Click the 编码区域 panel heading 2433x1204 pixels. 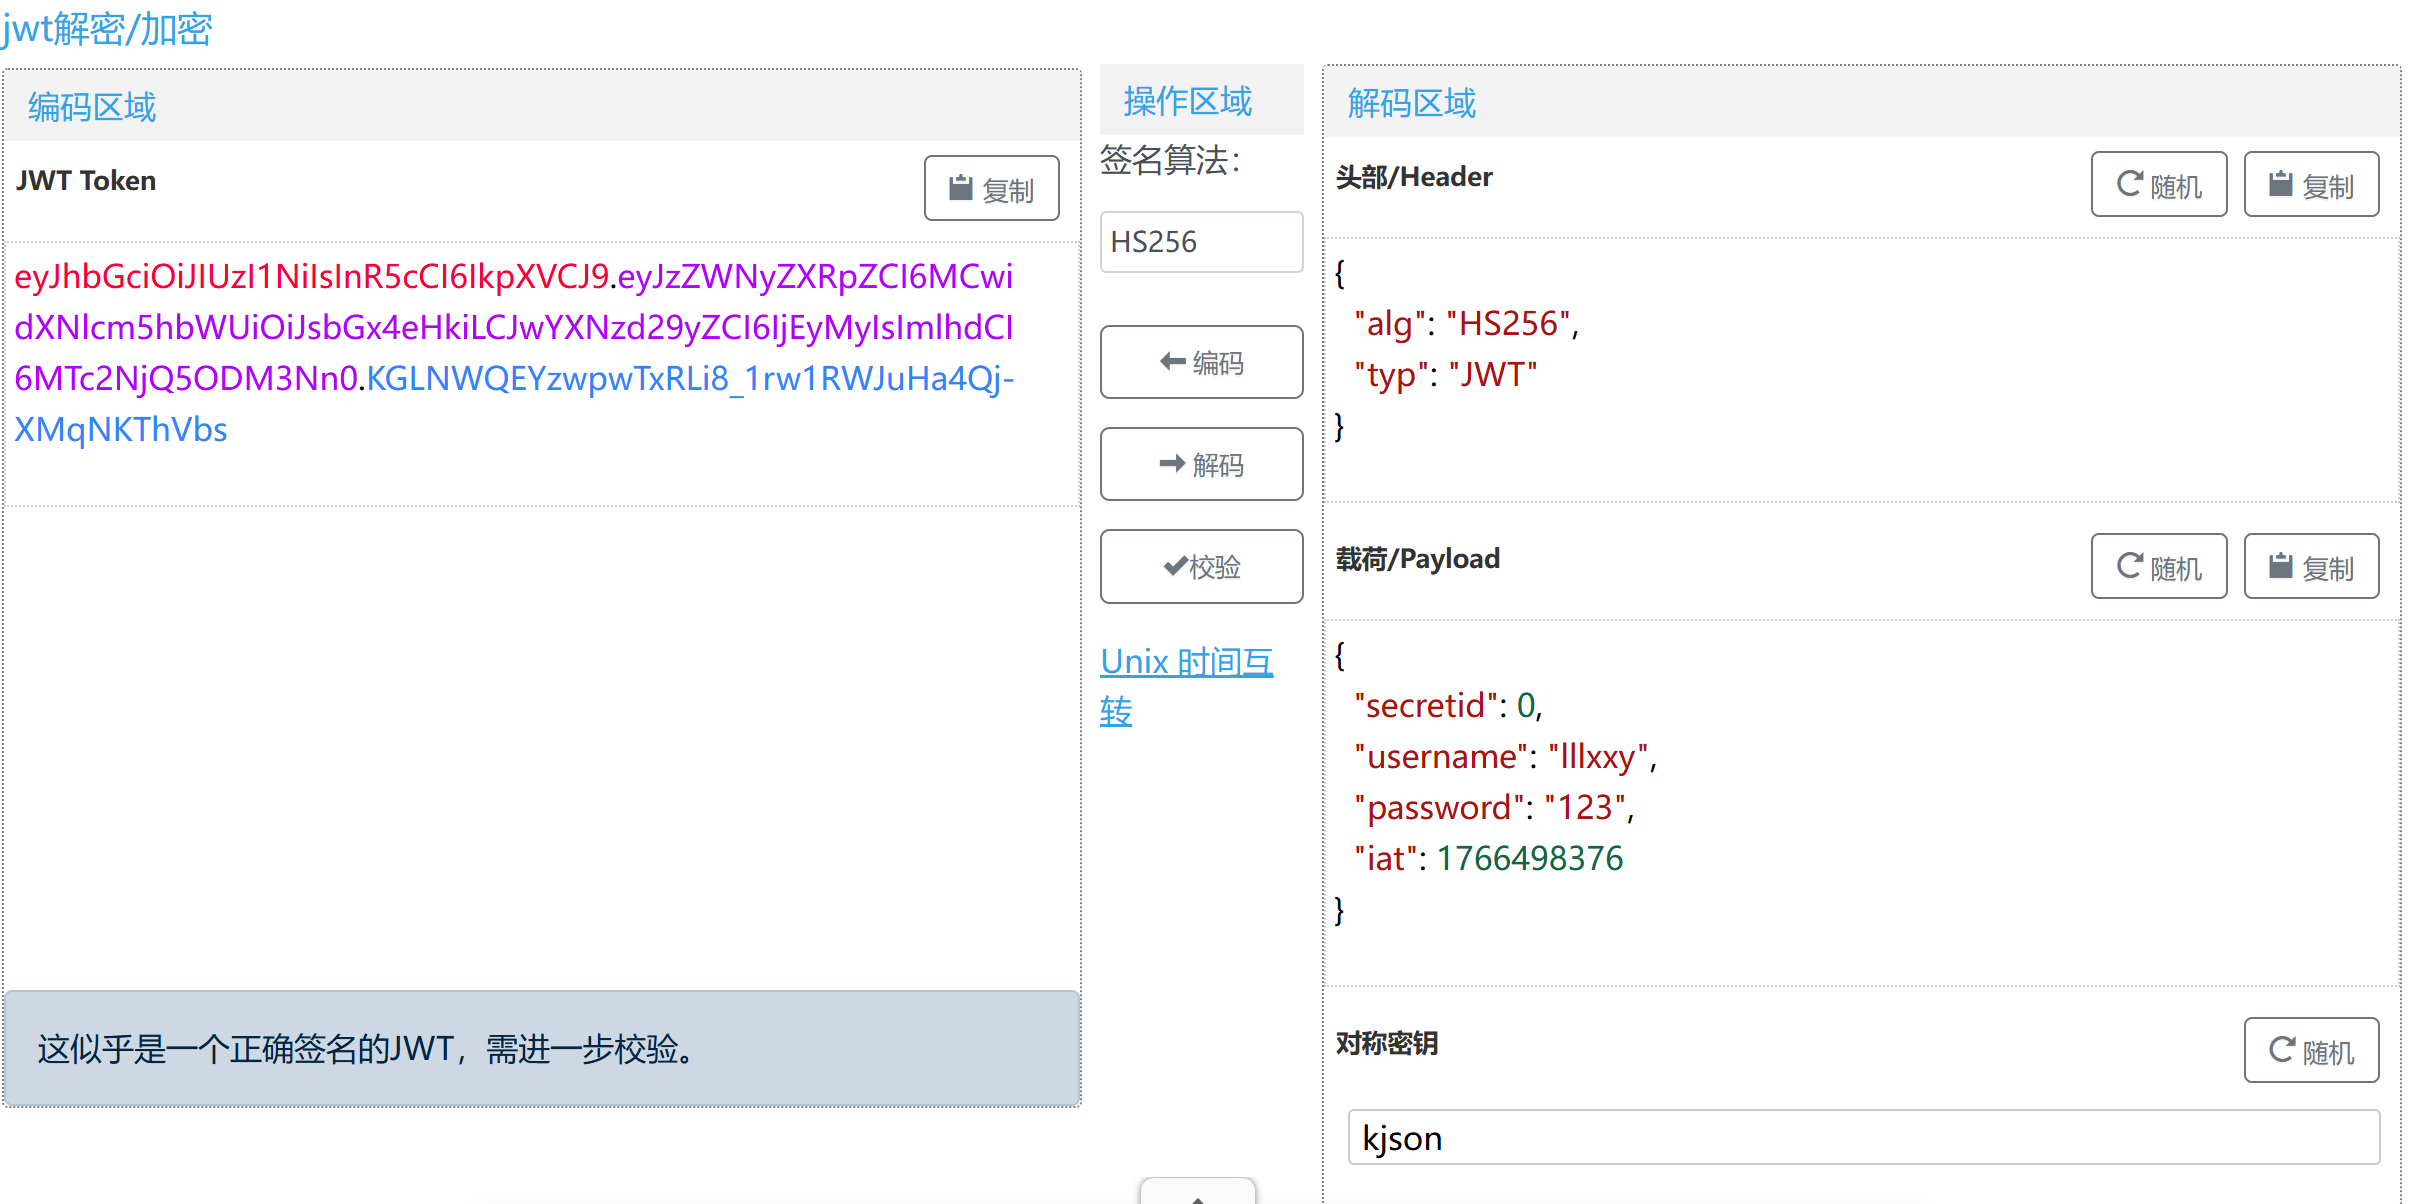click(92, 107)
